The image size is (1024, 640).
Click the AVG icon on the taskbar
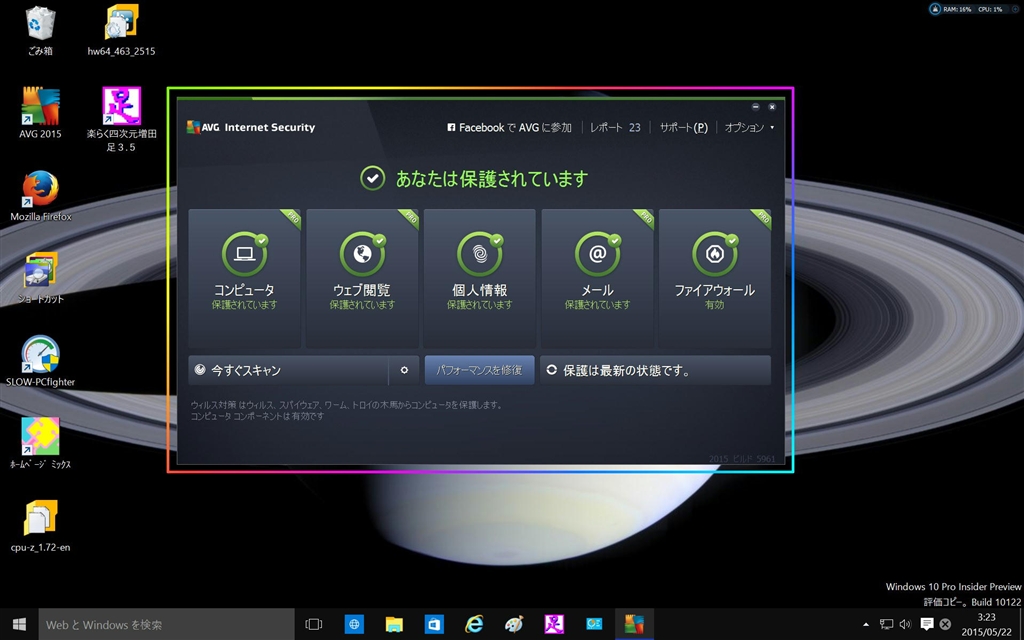tap(634, 624)
